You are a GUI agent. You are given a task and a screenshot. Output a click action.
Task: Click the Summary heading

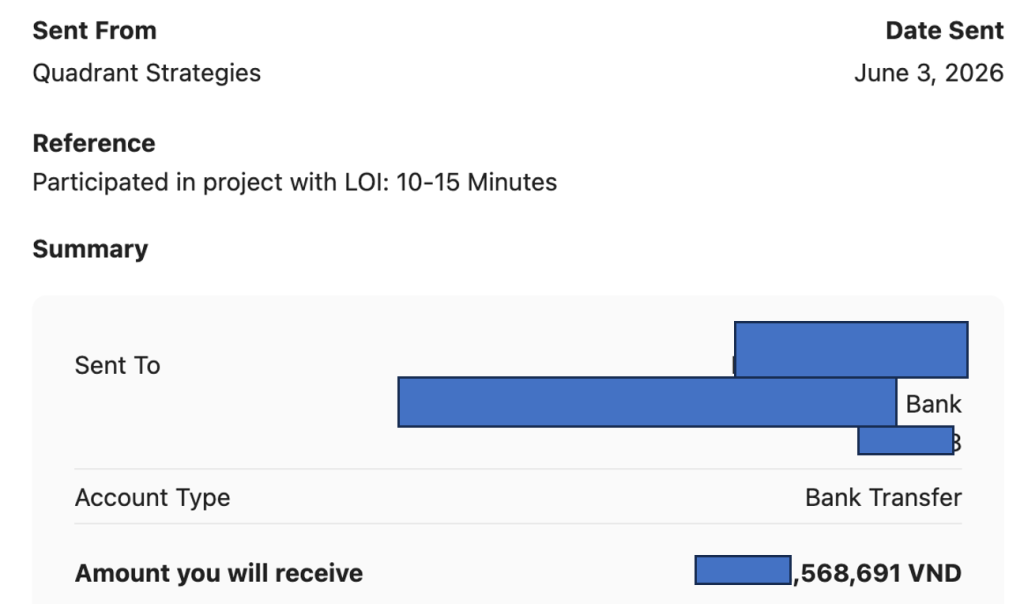pos(90,249)
